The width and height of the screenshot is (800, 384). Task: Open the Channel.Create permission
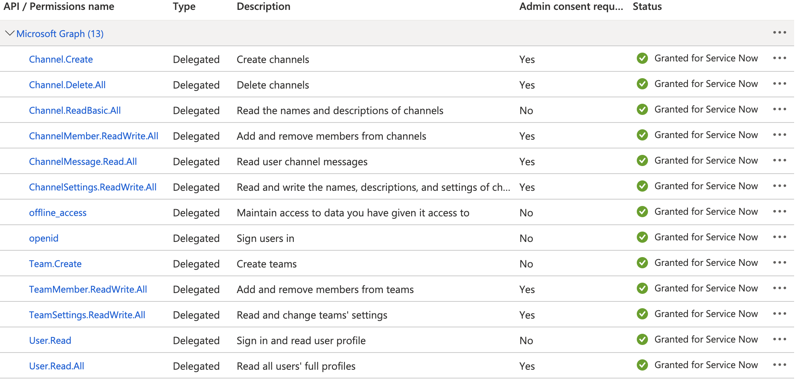click(x=61, y=59)
